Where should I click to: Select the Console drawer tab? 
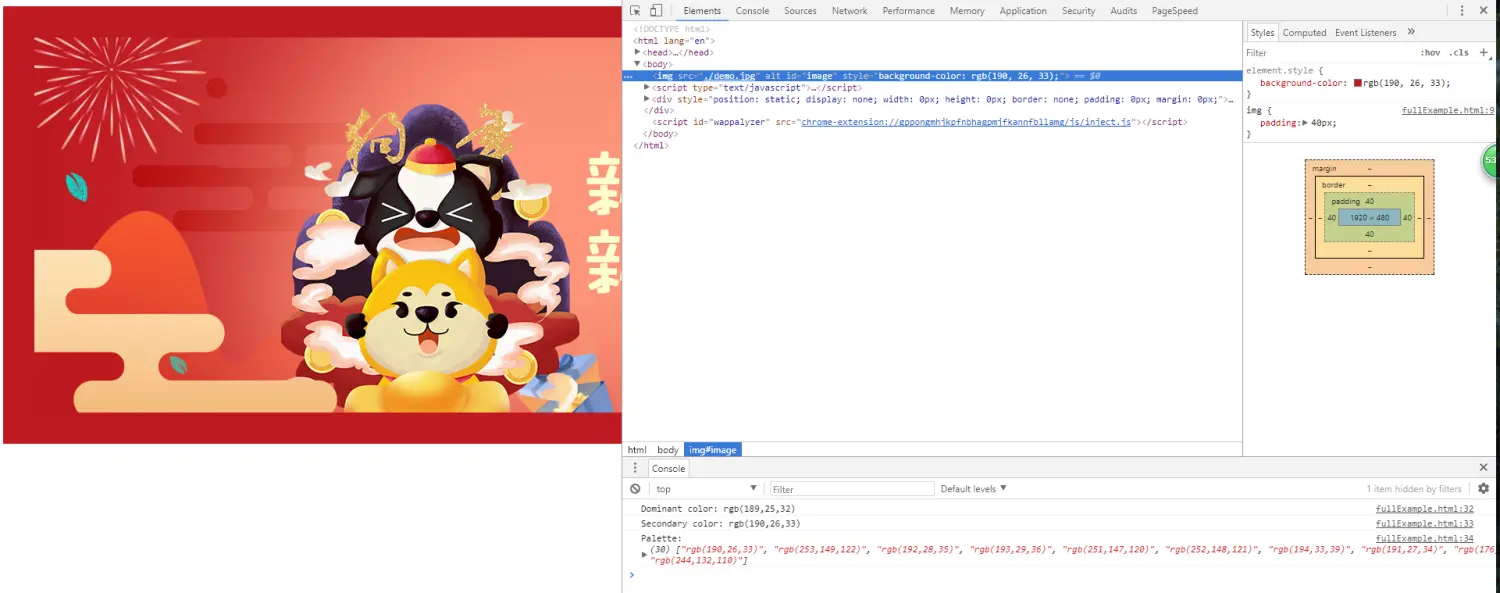[x=668, y=468]
